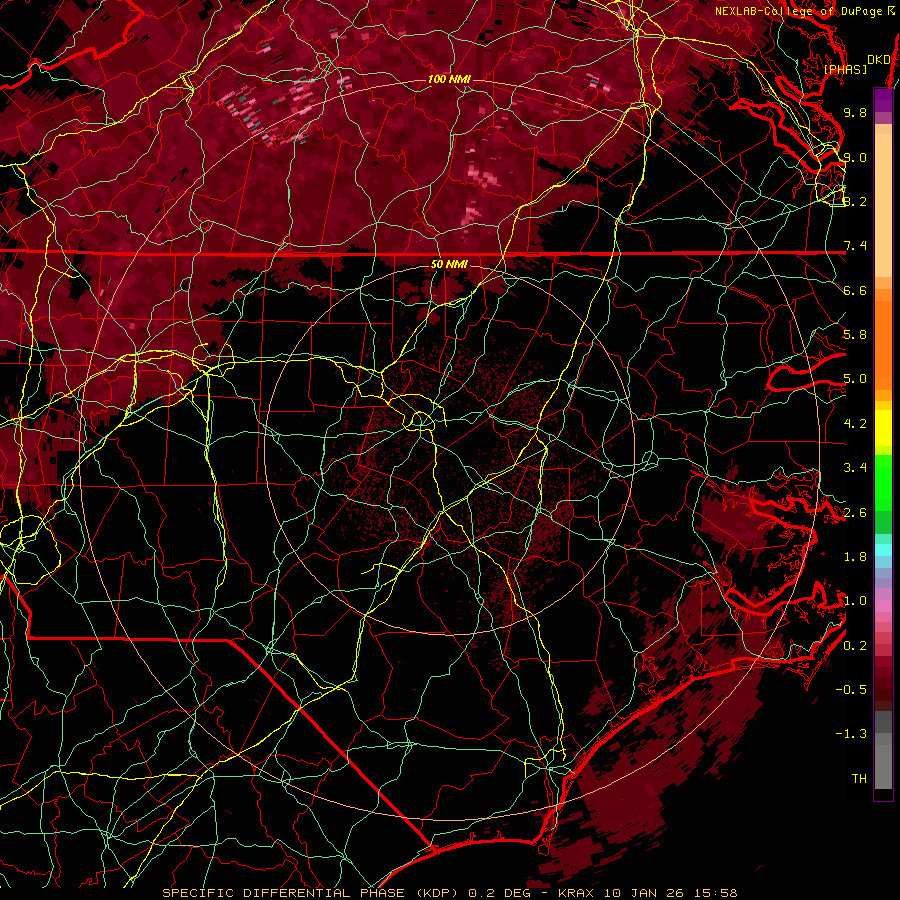Click the purple top segment of color scale

click(883, 100)
